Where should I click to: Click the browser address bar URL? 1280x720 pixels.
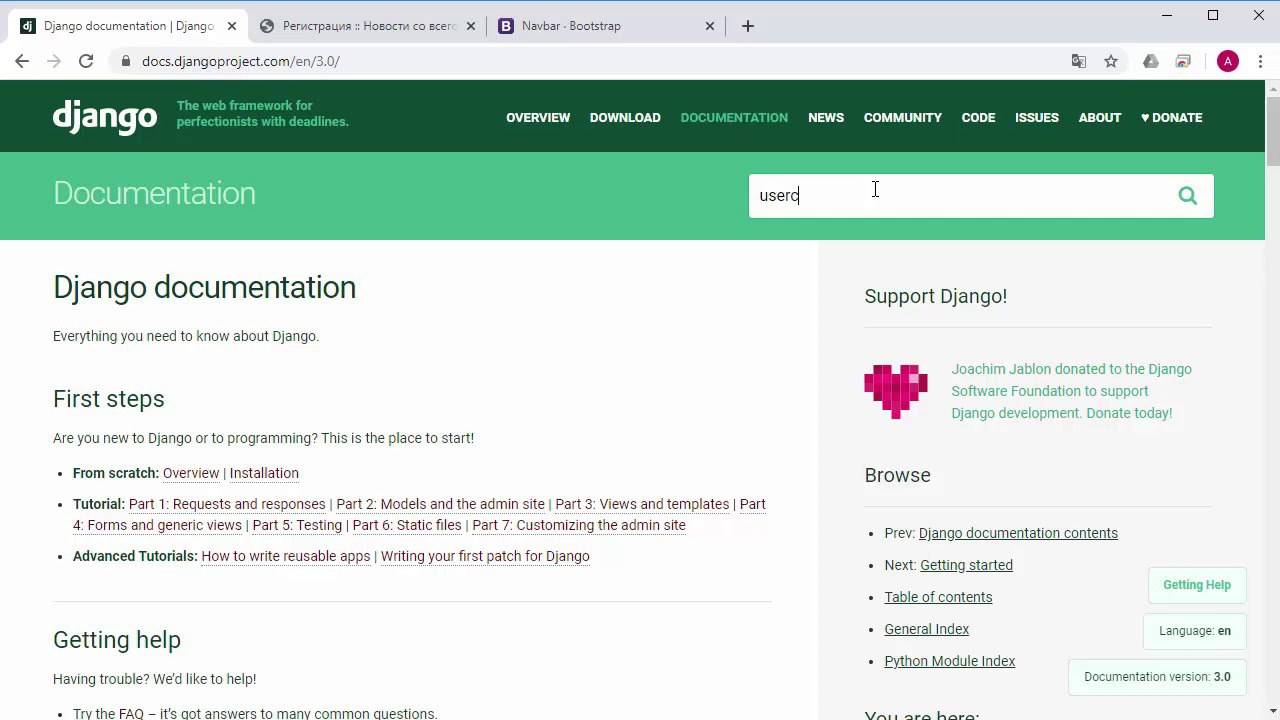point(241,61)
